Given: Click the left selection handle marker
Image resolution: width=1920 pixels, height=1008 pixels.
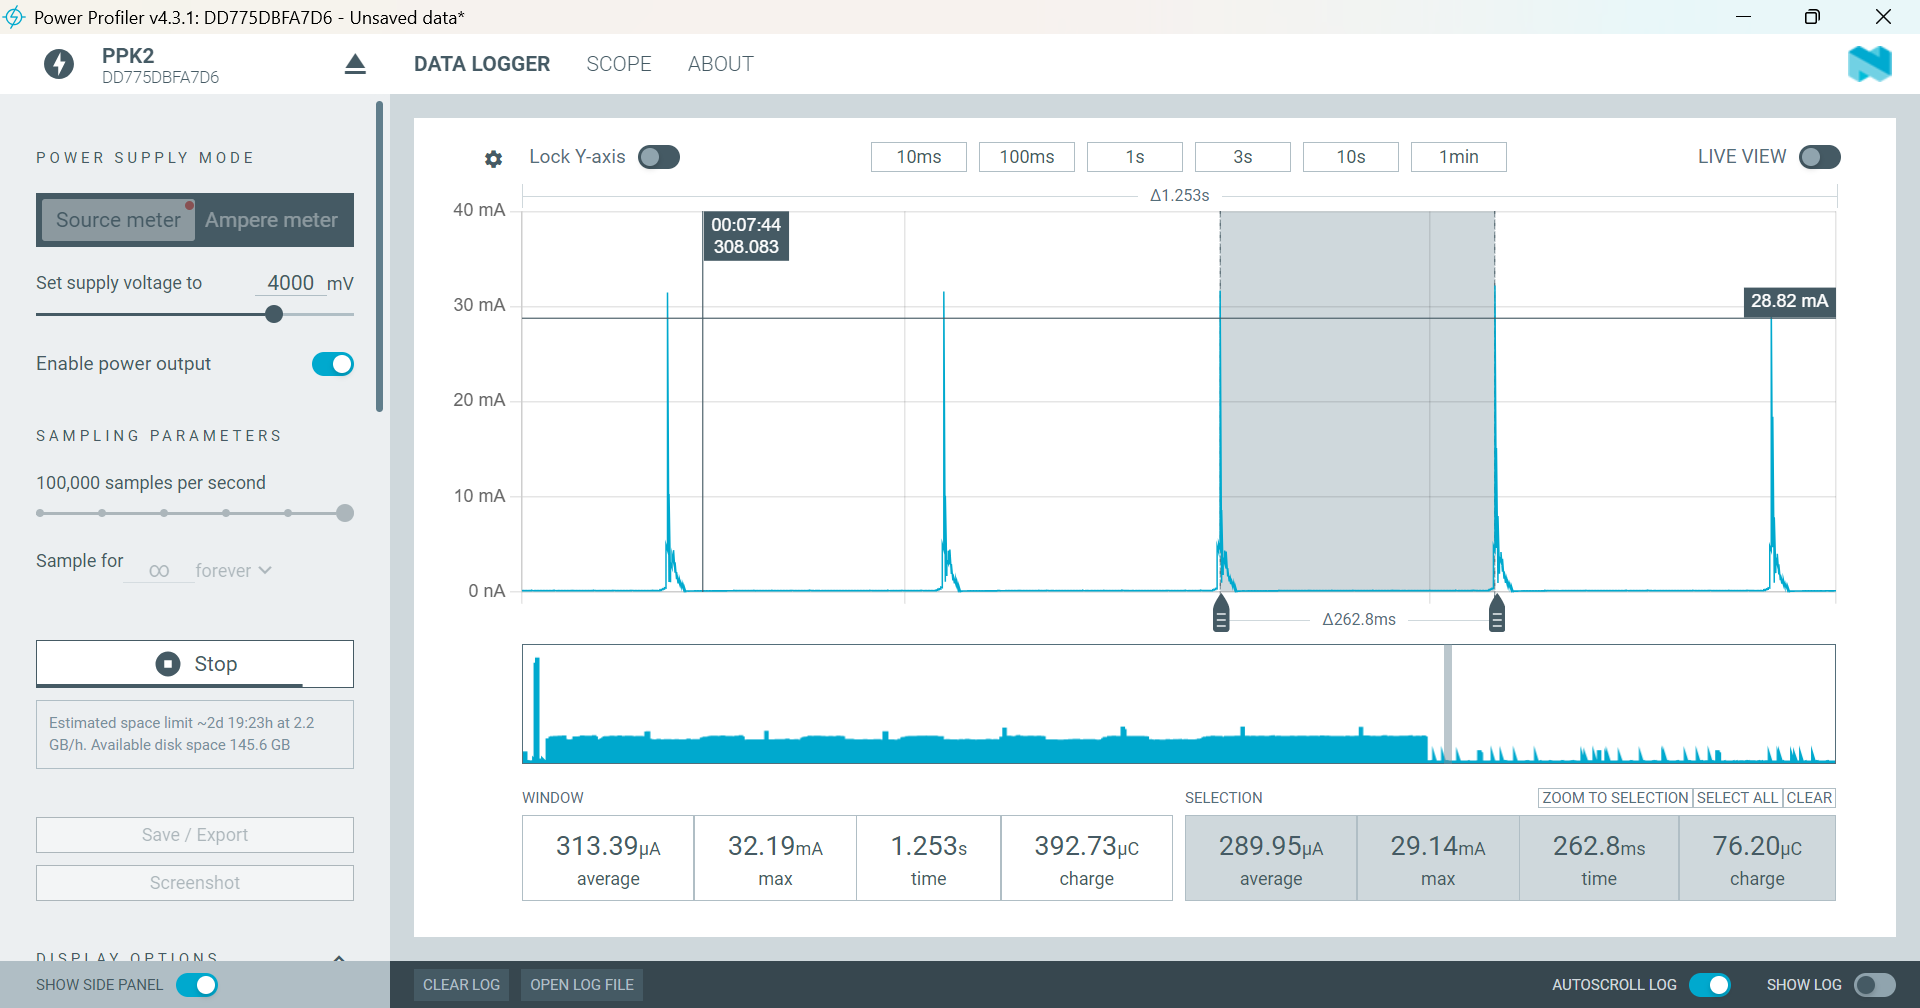Looking at the screenshot, I should 1221,614.
